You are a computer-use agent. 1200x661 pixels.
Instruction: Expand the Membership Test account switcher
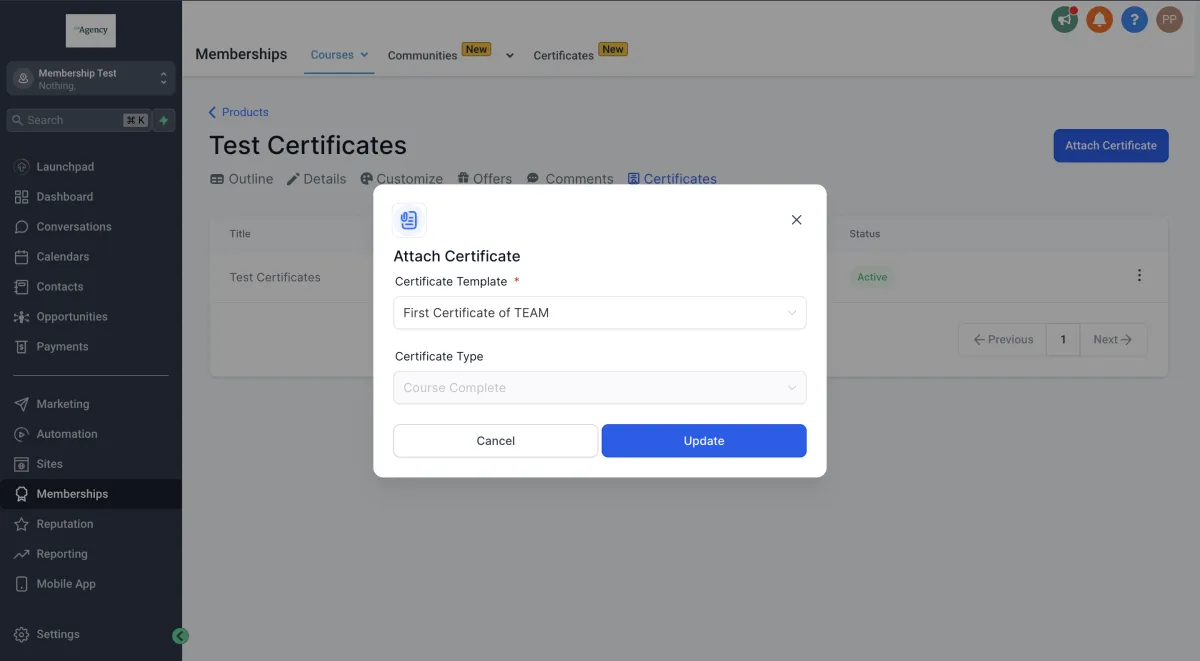tap(91, 79)
